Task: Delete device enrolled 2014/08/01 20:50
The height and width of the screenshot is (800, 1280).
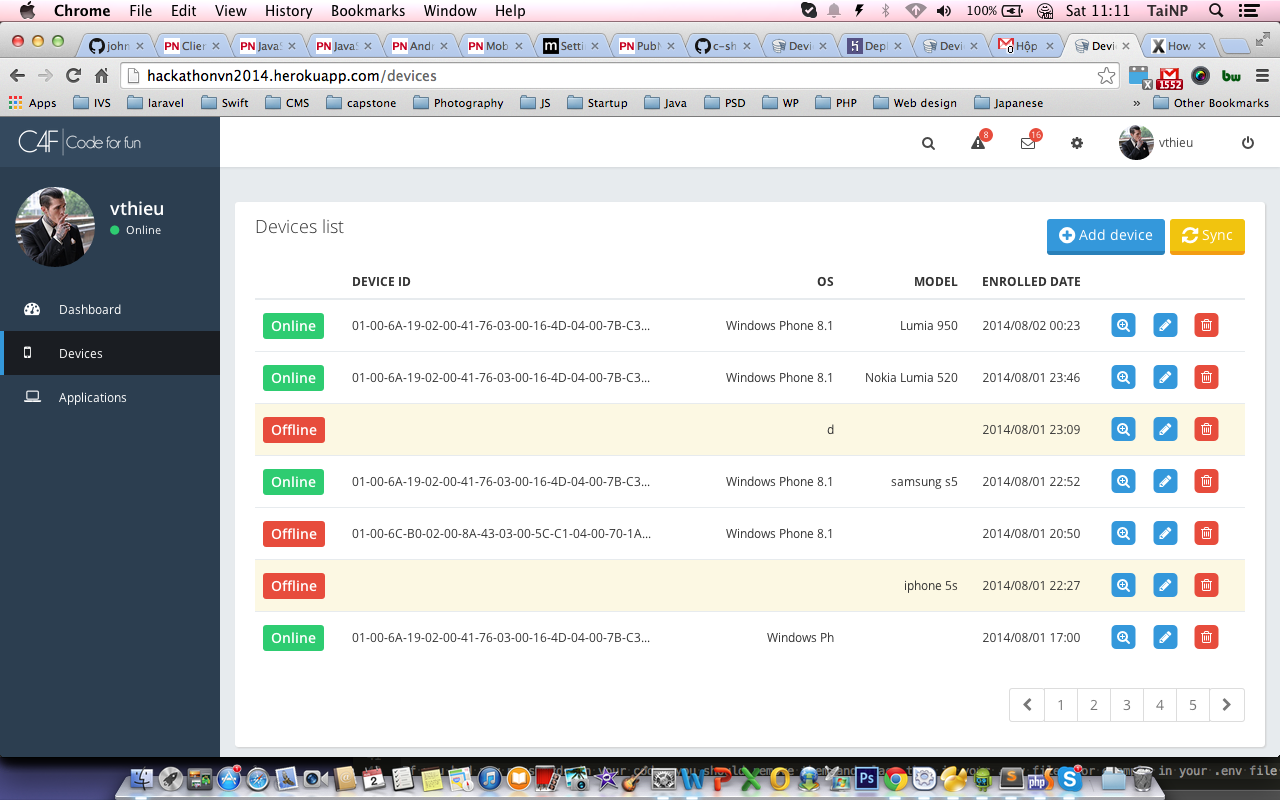Action: point(1206,533)
